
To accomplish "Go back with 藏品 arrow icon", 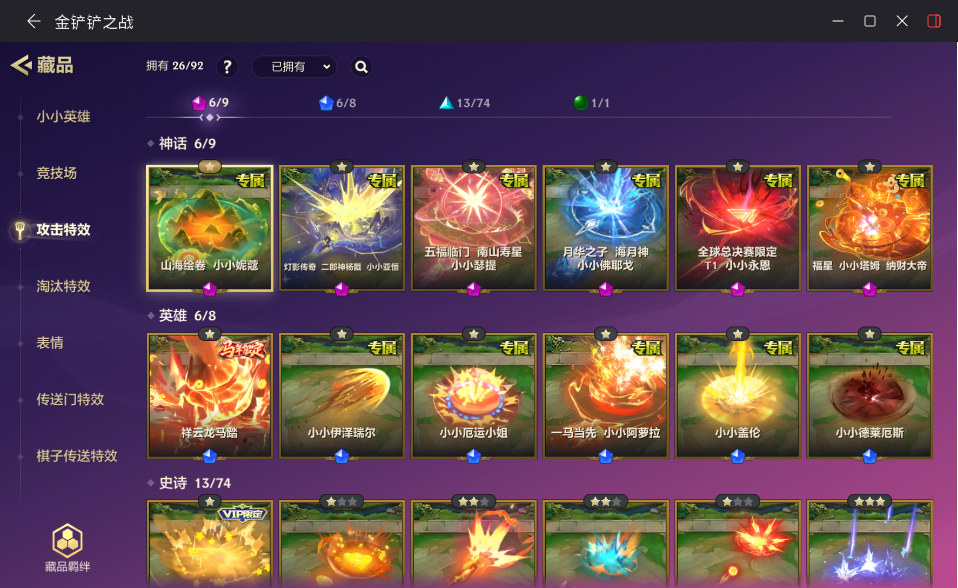I will pyautogui.click(x=21, y=65).
